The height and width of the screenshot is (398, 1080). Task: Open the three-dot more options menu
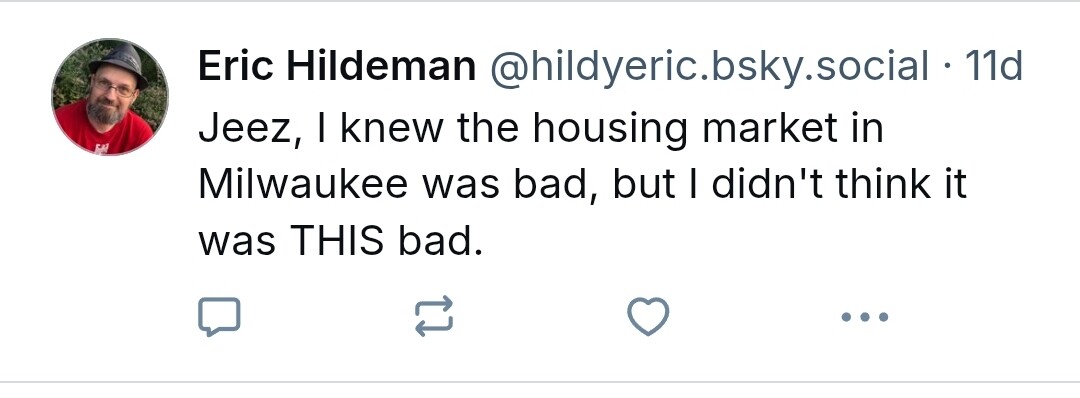[x=864, y=317]
